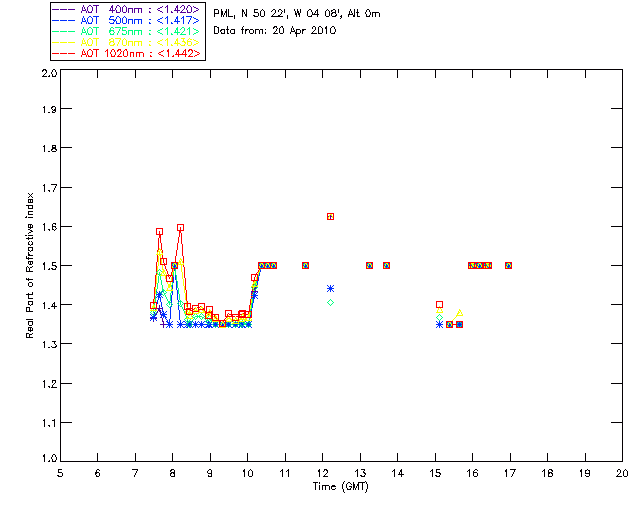This screenshot has height=512, width=640.
Task: Click the 1.4 y-axis tick label
Action: pyautogui.click(x=49, y=305)
